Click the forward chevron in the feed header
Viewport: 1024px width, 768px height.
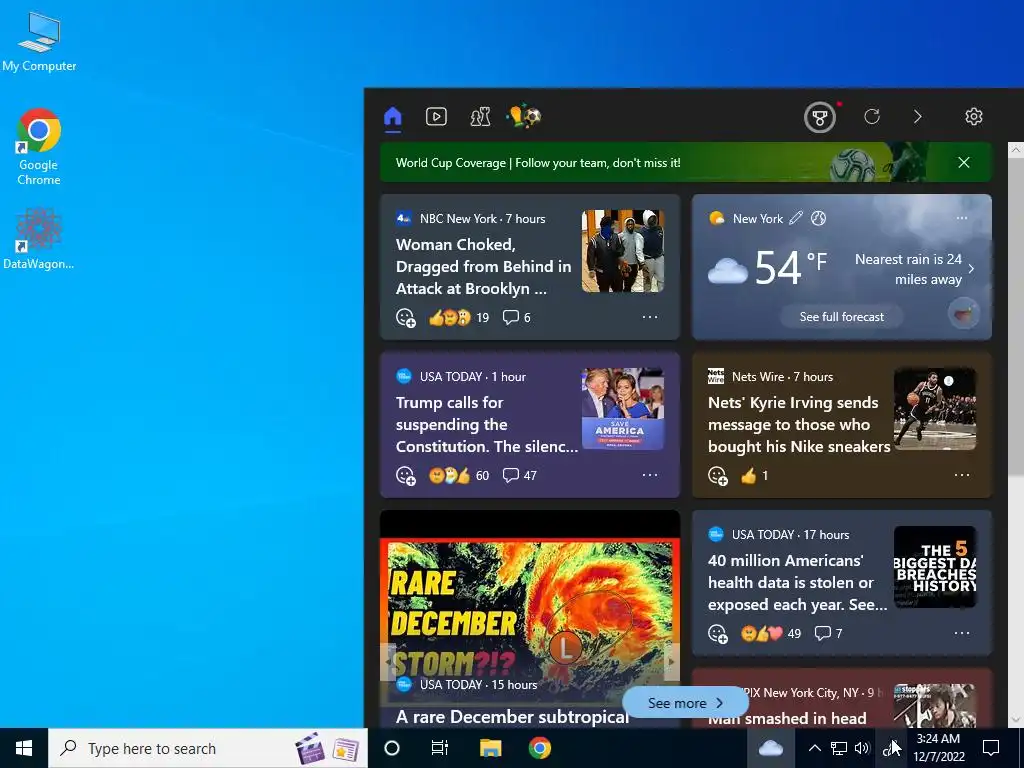(918, 117)
